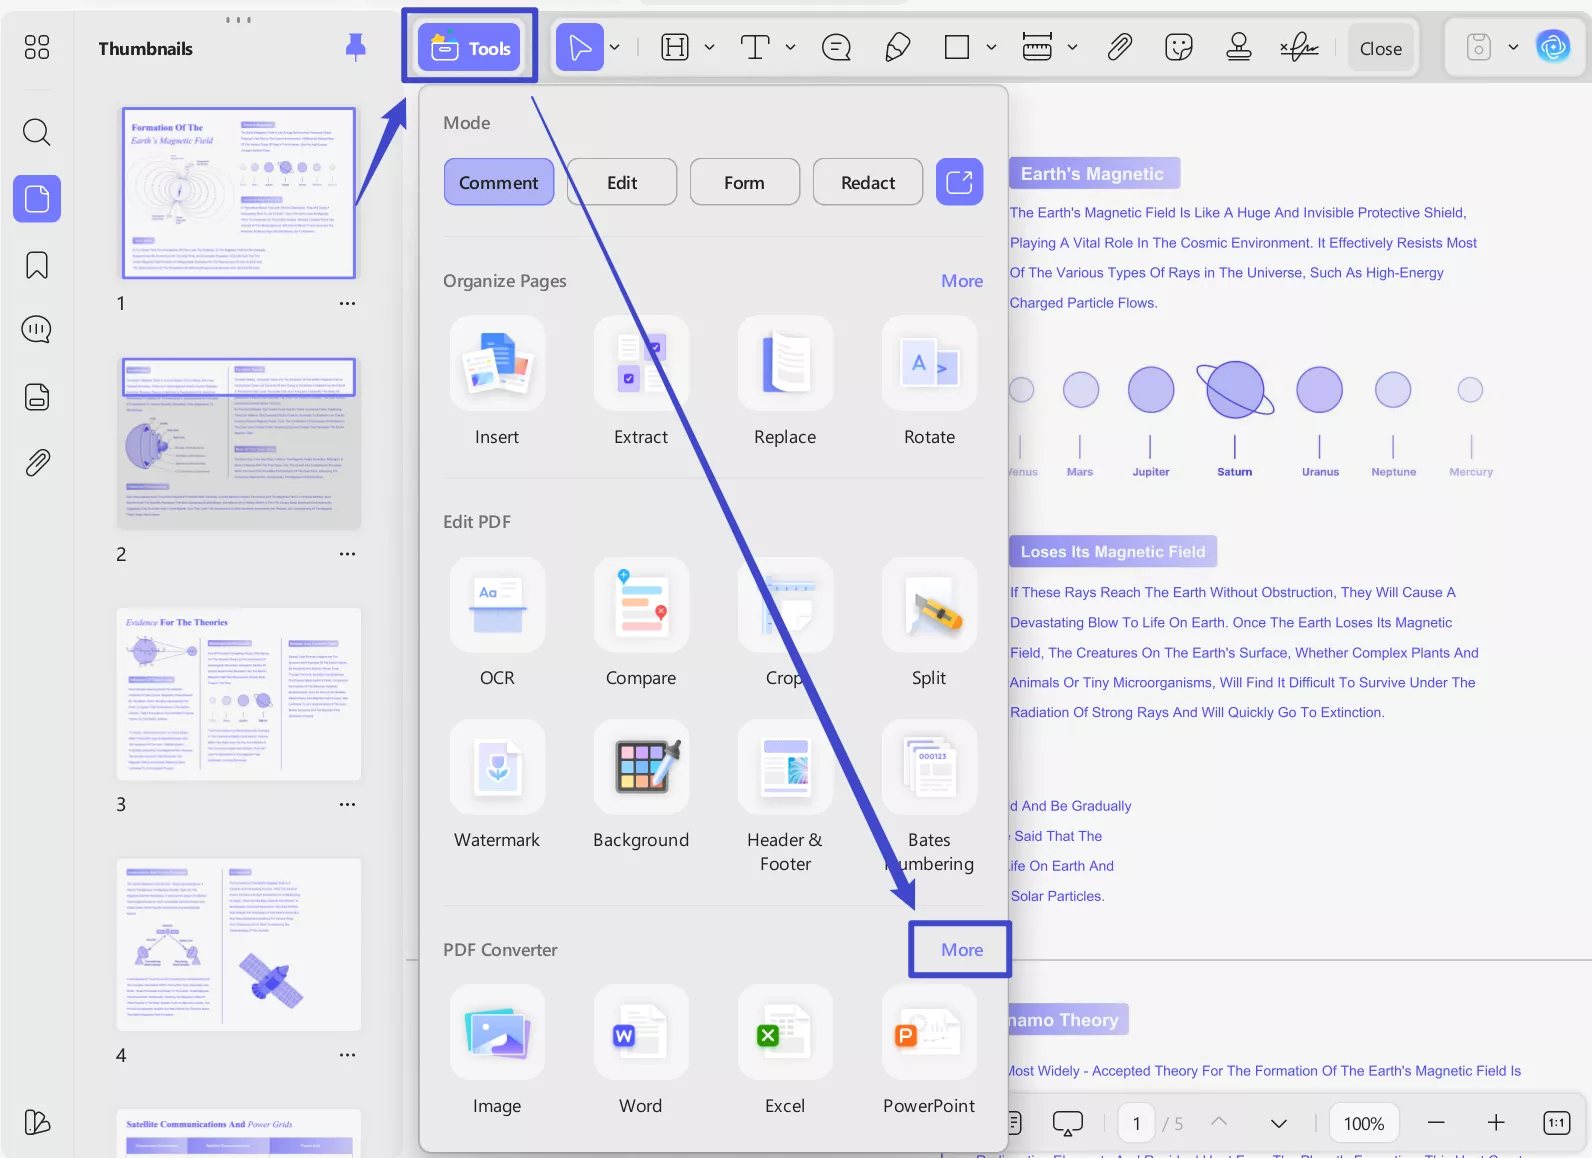This screenshot has height=1158, width=1592.
Task: Open page 2 thumbnail options menu
Action: pyautogui.click(x=347, y=554)
